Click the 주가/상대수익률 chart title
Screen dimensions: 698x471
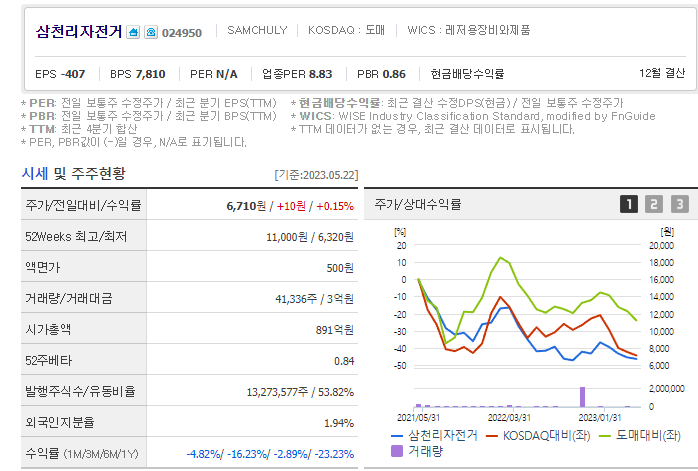tap(418, 204)
